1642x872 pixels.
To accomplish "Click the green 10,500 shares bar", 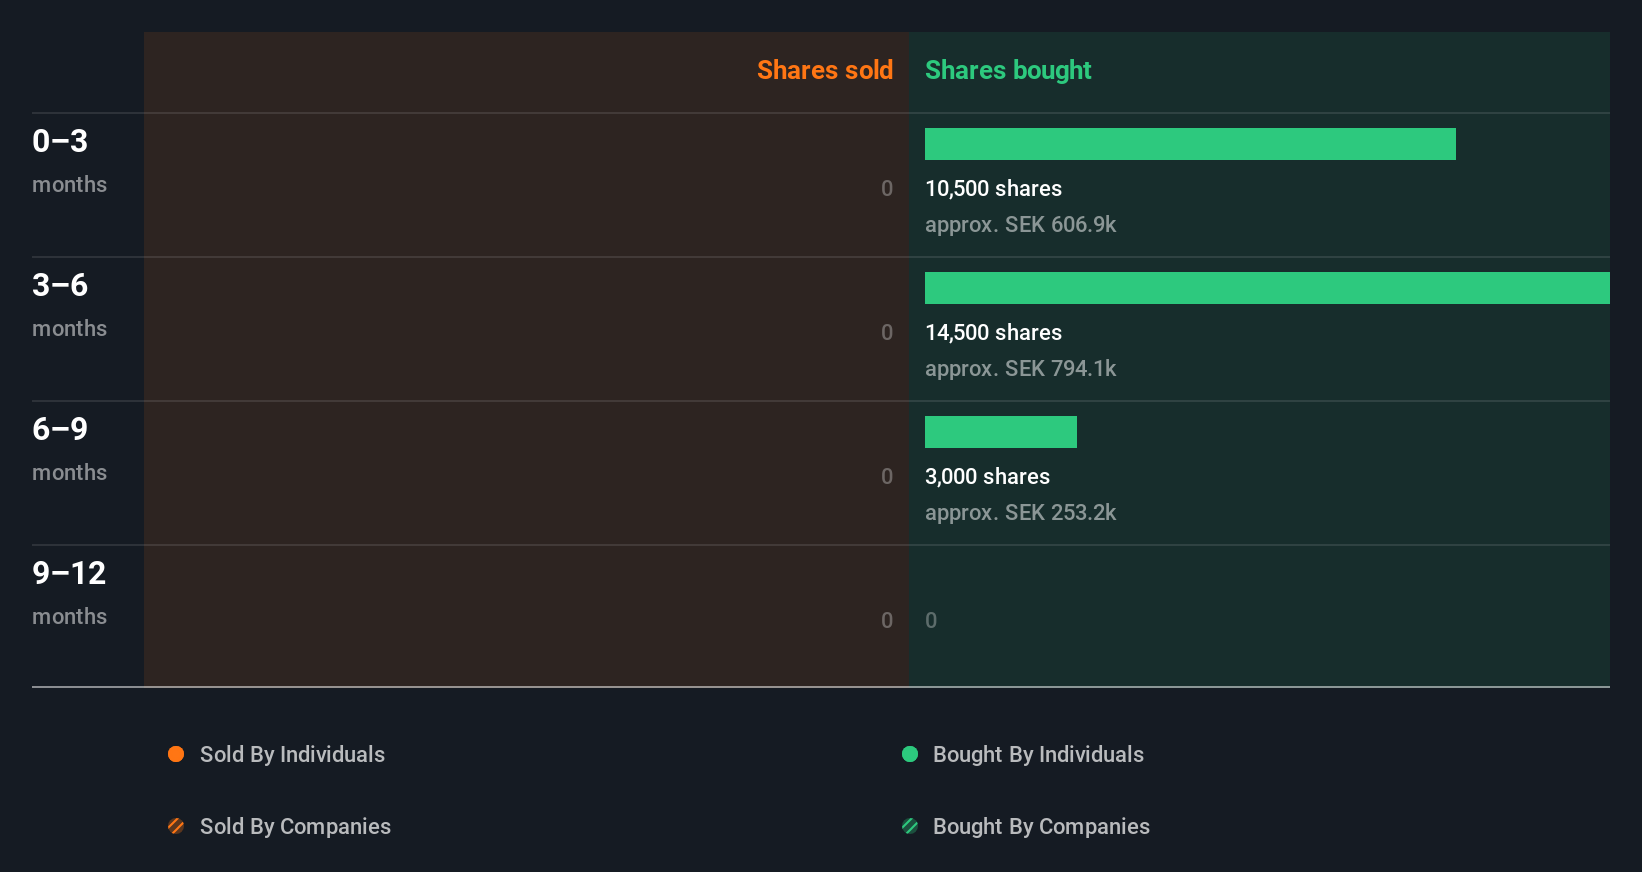I will [x=1190, y=144].
